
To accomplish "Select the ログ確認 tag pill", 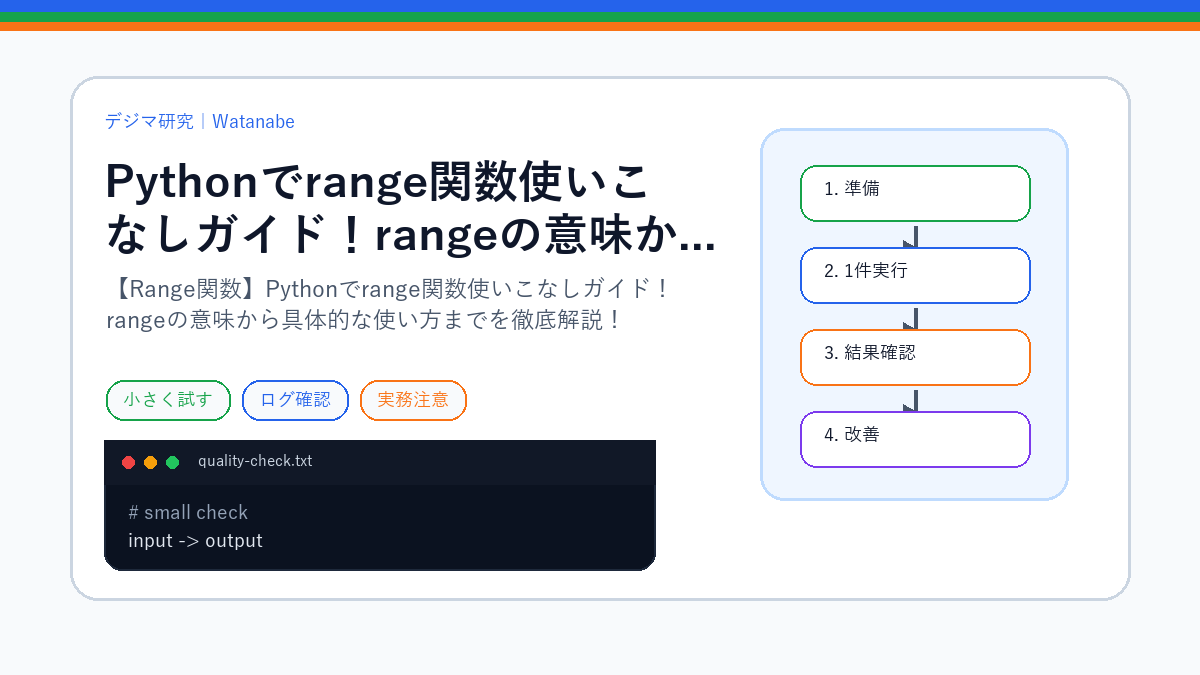I will [295, 400].
